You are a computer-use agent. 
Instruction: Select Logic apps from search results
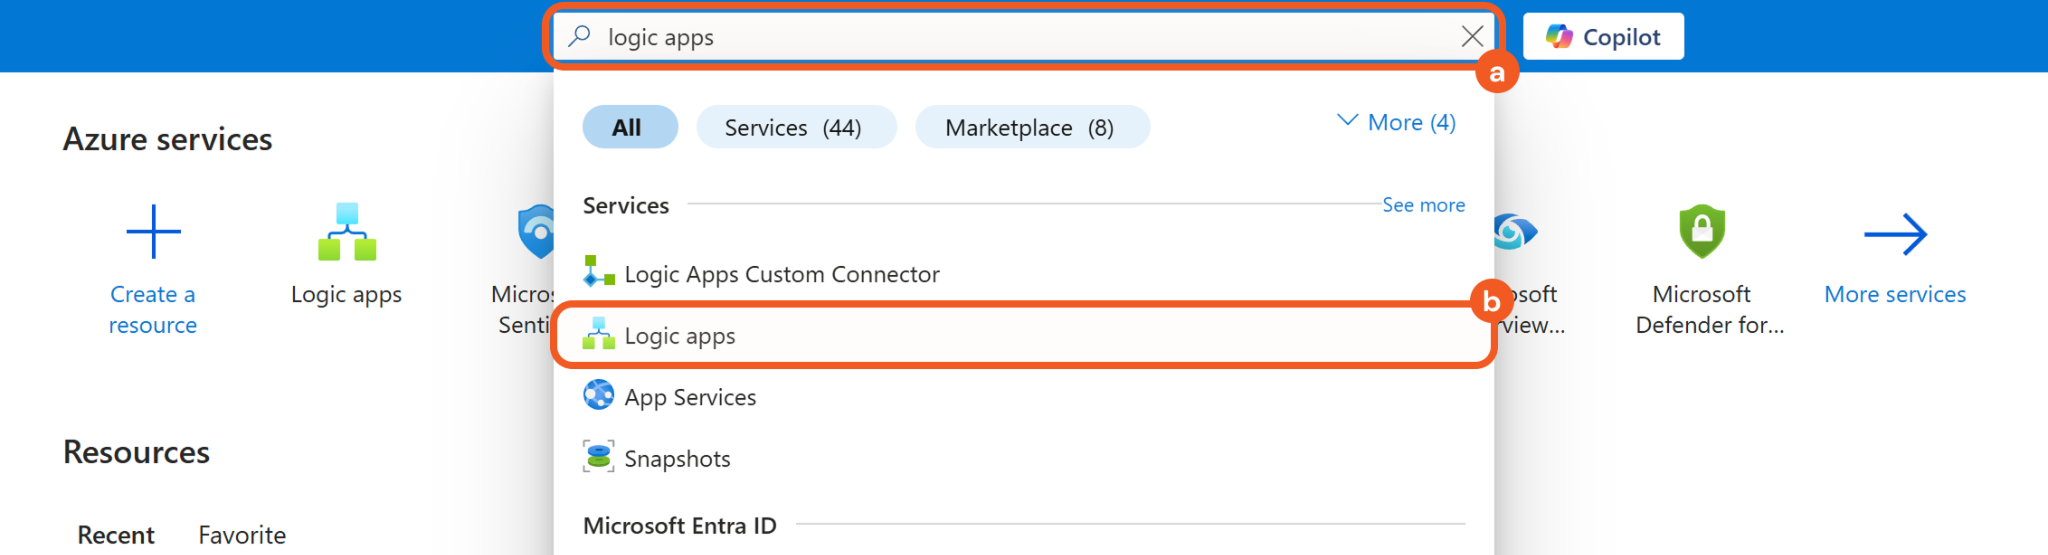(x=680, y=336)
